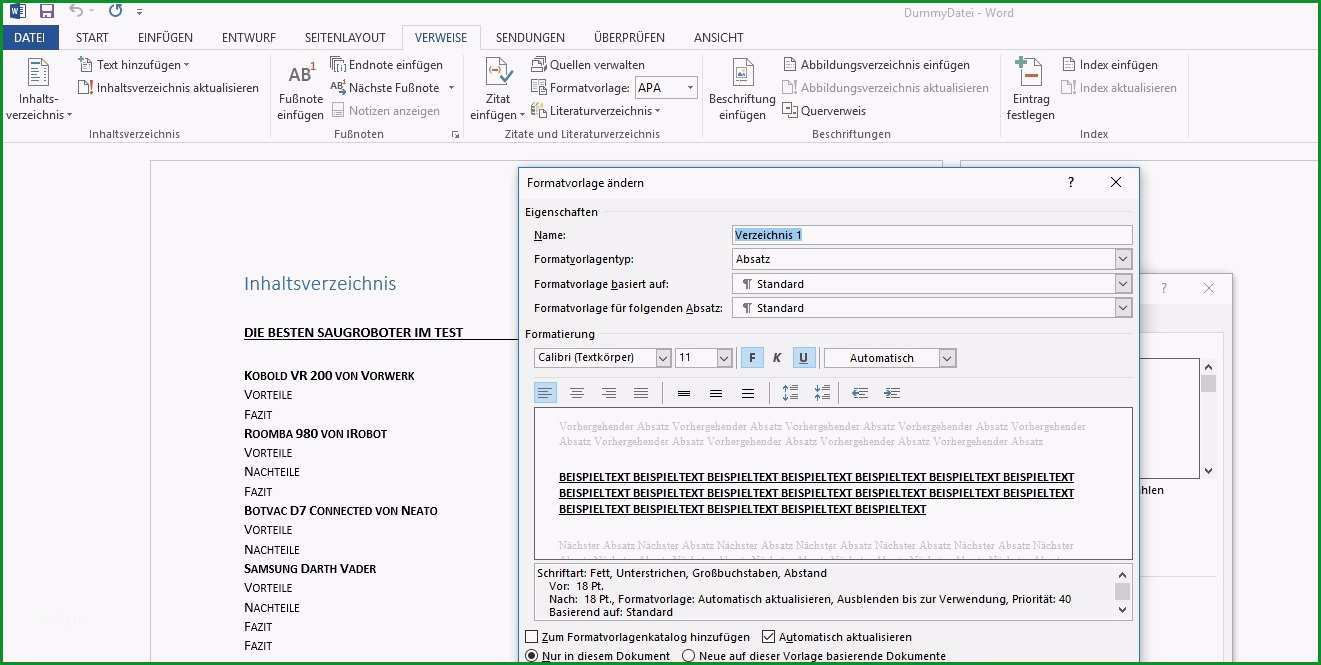Toggle bold (F) in the dialog
Screen dimensions: 1321x665
click(752, 358)
